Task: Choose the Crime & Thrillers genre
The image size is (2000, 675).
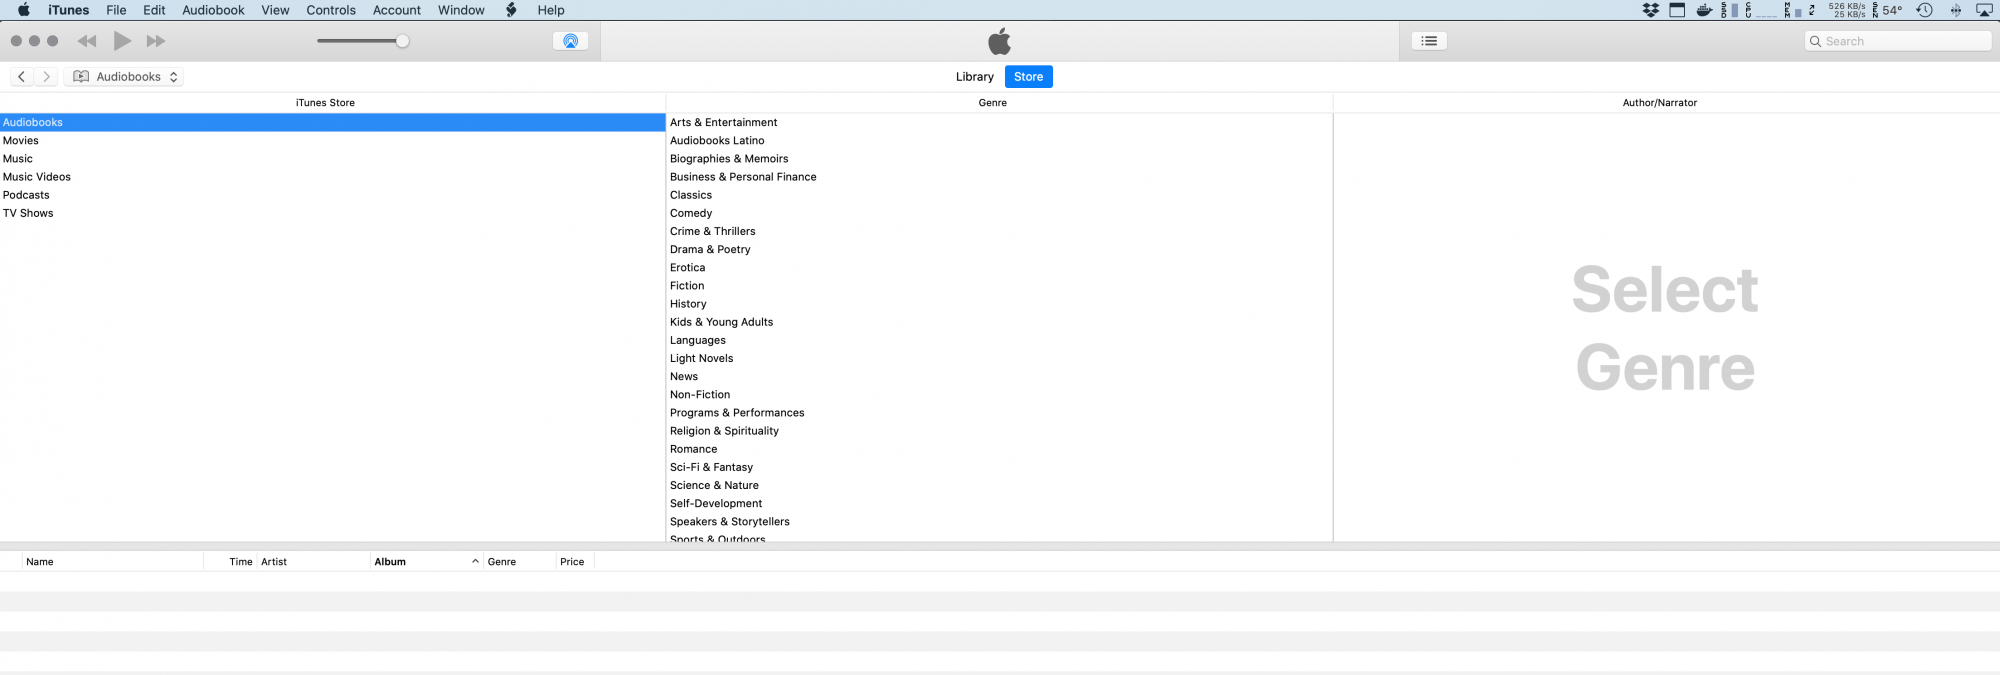Action: (x=999, y=231)
